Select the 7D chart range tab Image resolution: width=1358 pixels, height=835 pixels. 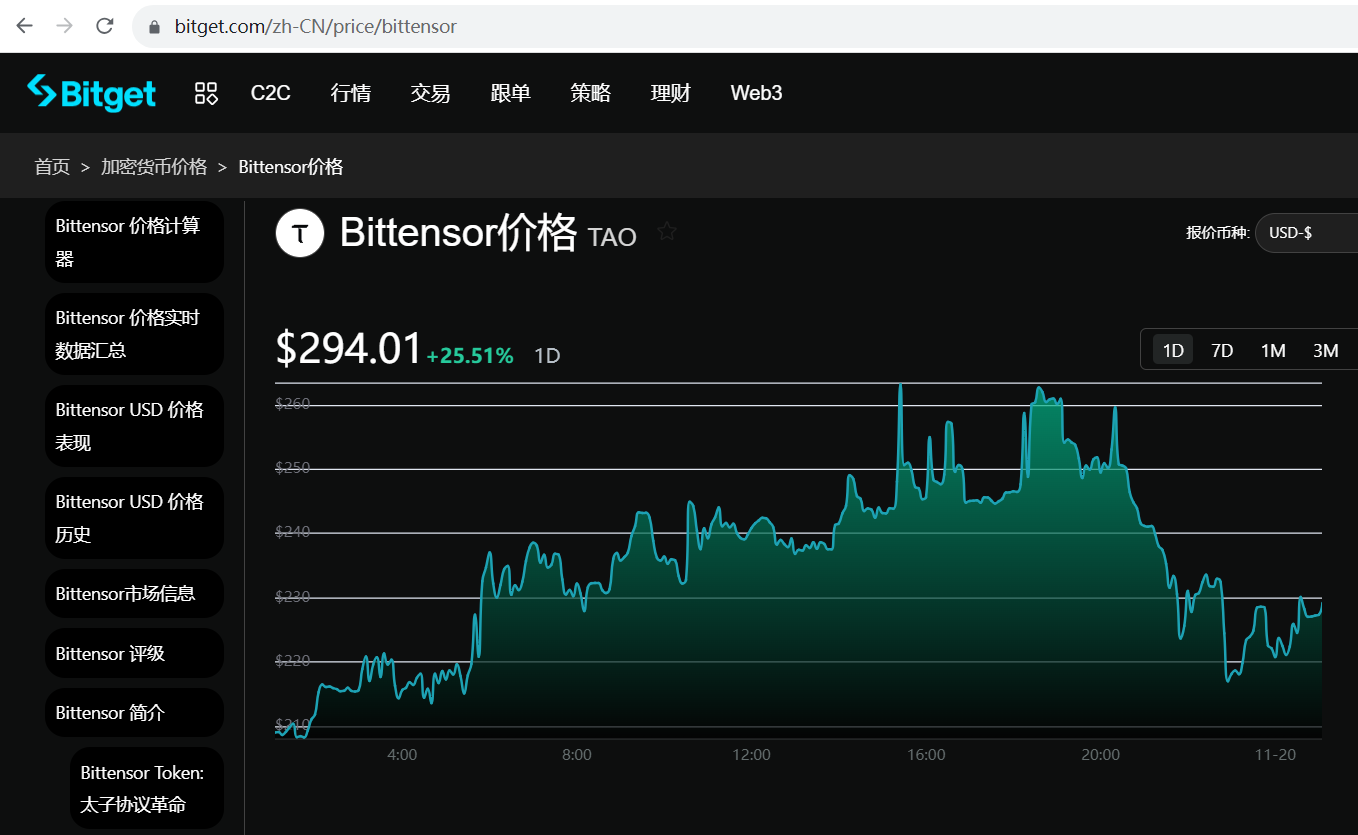pos(1222,350)
